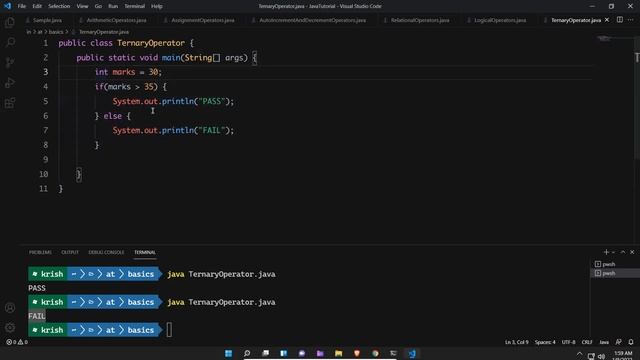
Task: Click the basics breadcrumb segment
Action: (x=56, y=32)
